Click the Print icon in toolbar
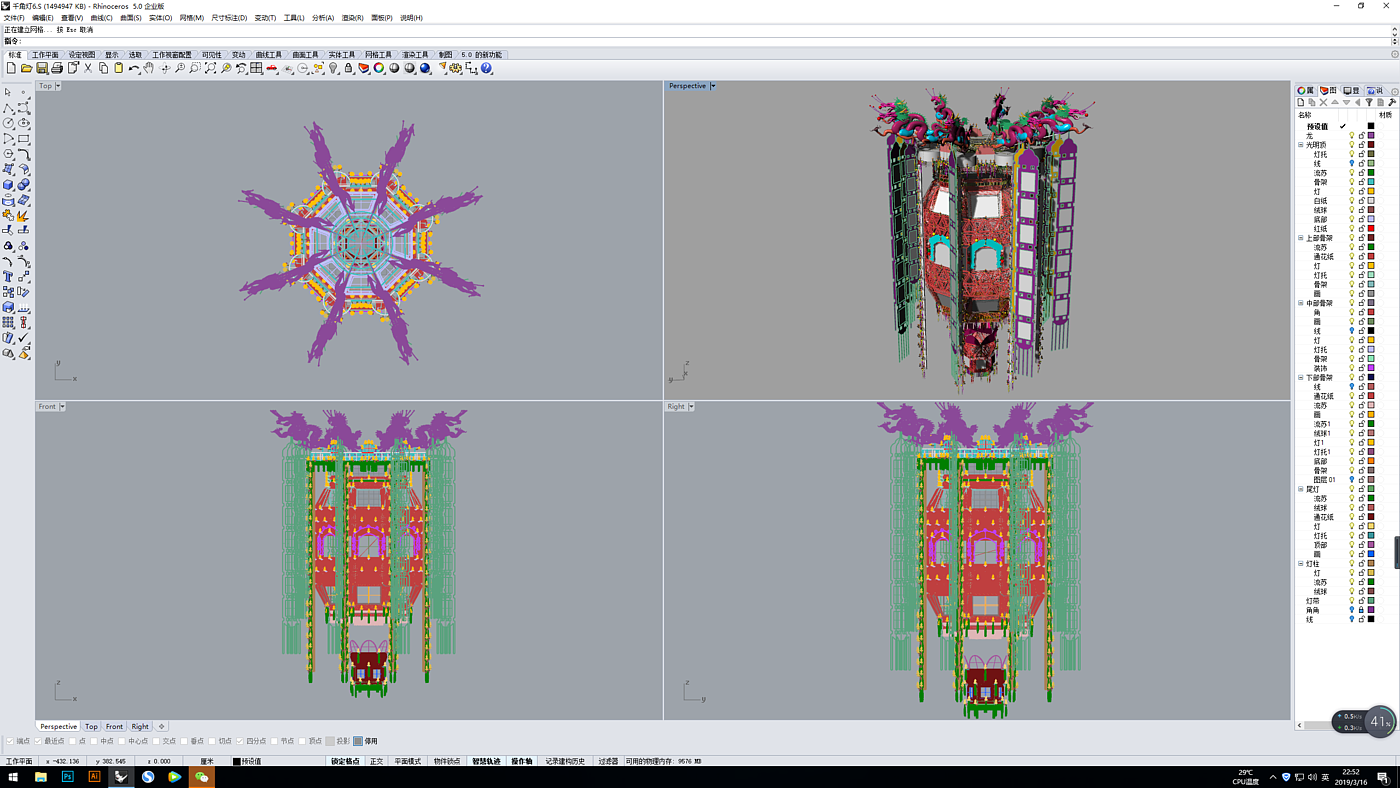The height and width of the screenshot is (788, 1400). pyautogui.click(x=57, y=68)
